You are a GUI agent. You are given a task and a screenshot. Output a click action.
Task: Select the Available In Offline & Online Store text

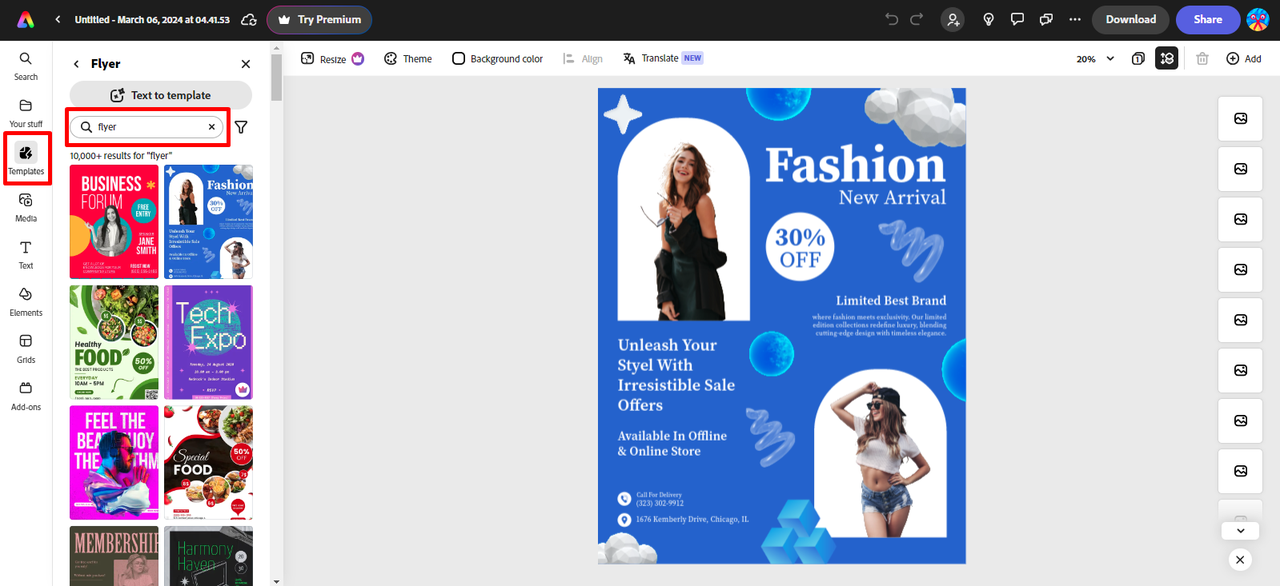(x=672, y=443)
